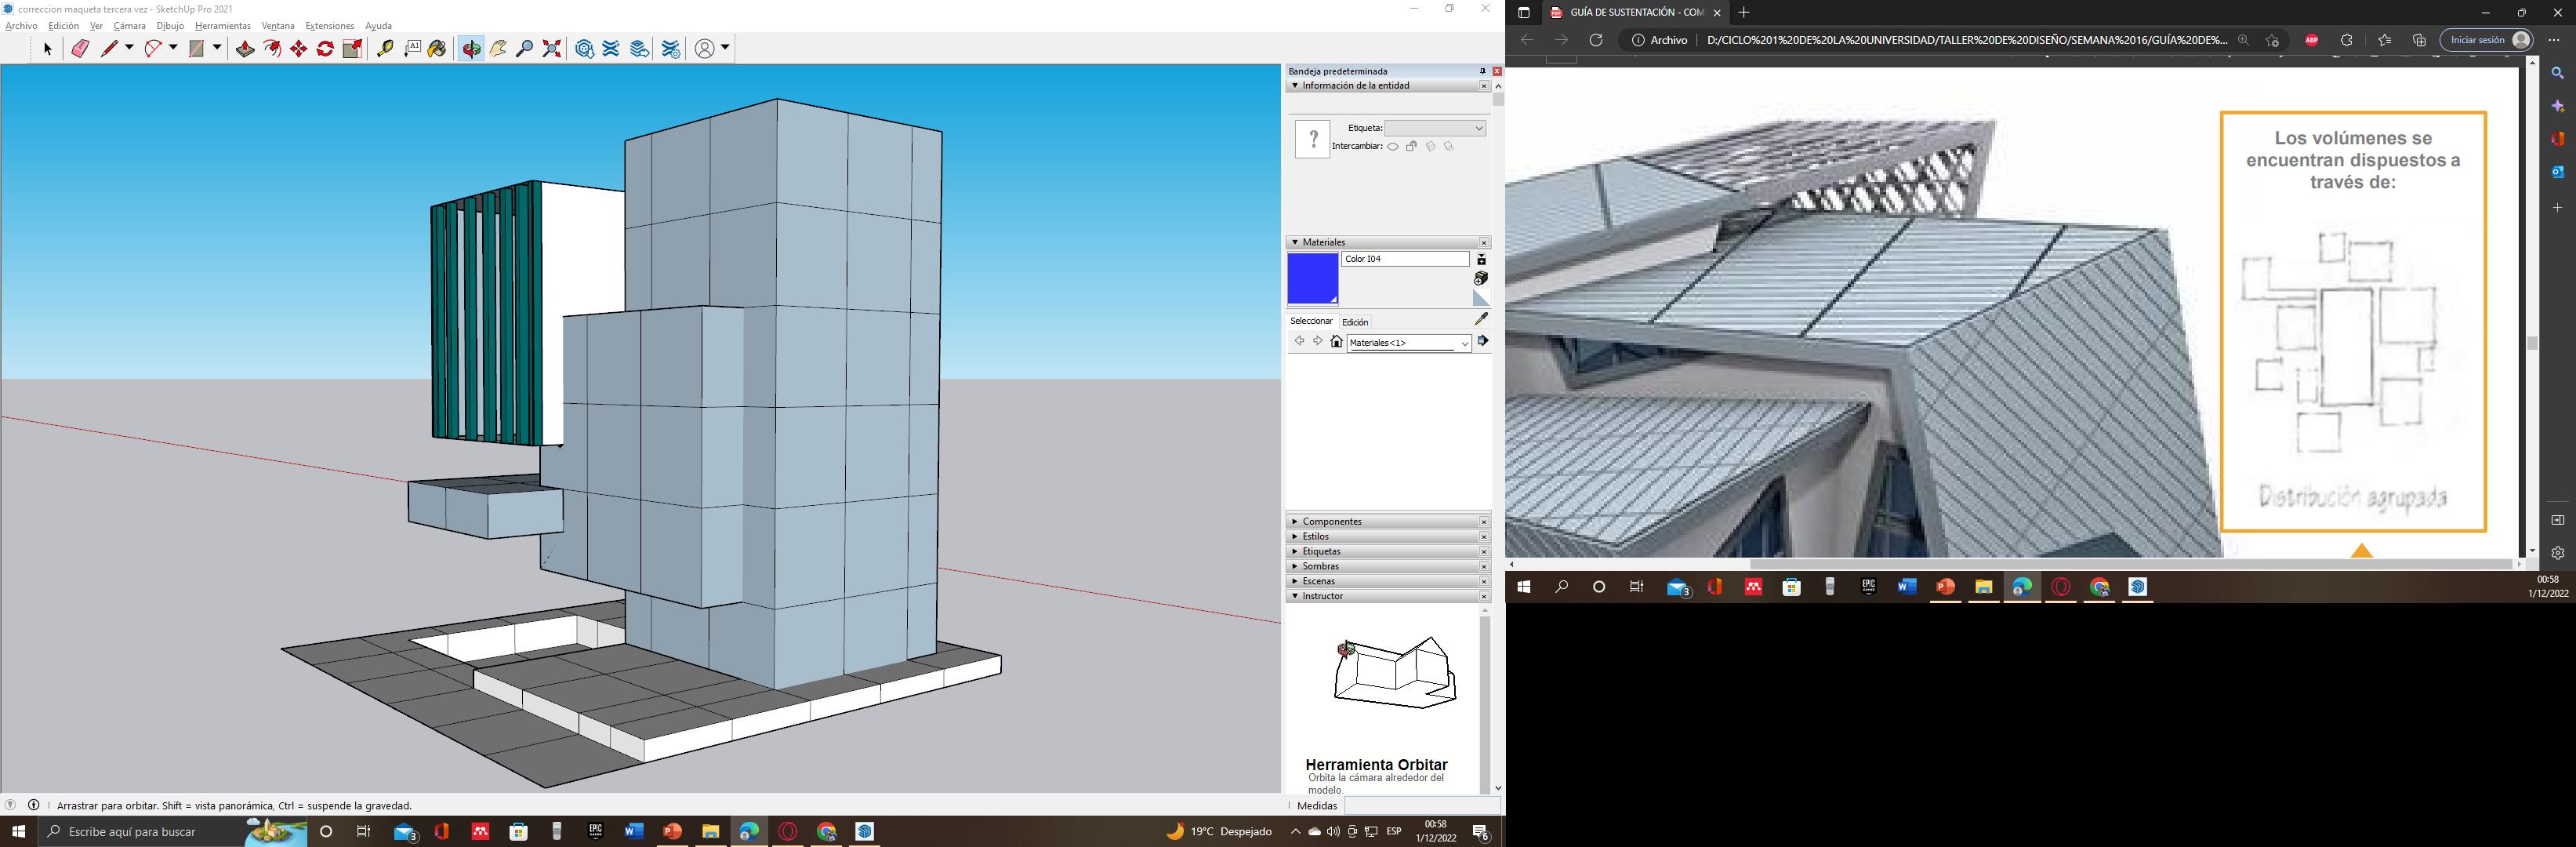The height and width of the screenshot is (847, 2576).
Task: Toggle the lock icon in entity info
Action: 1411,147
